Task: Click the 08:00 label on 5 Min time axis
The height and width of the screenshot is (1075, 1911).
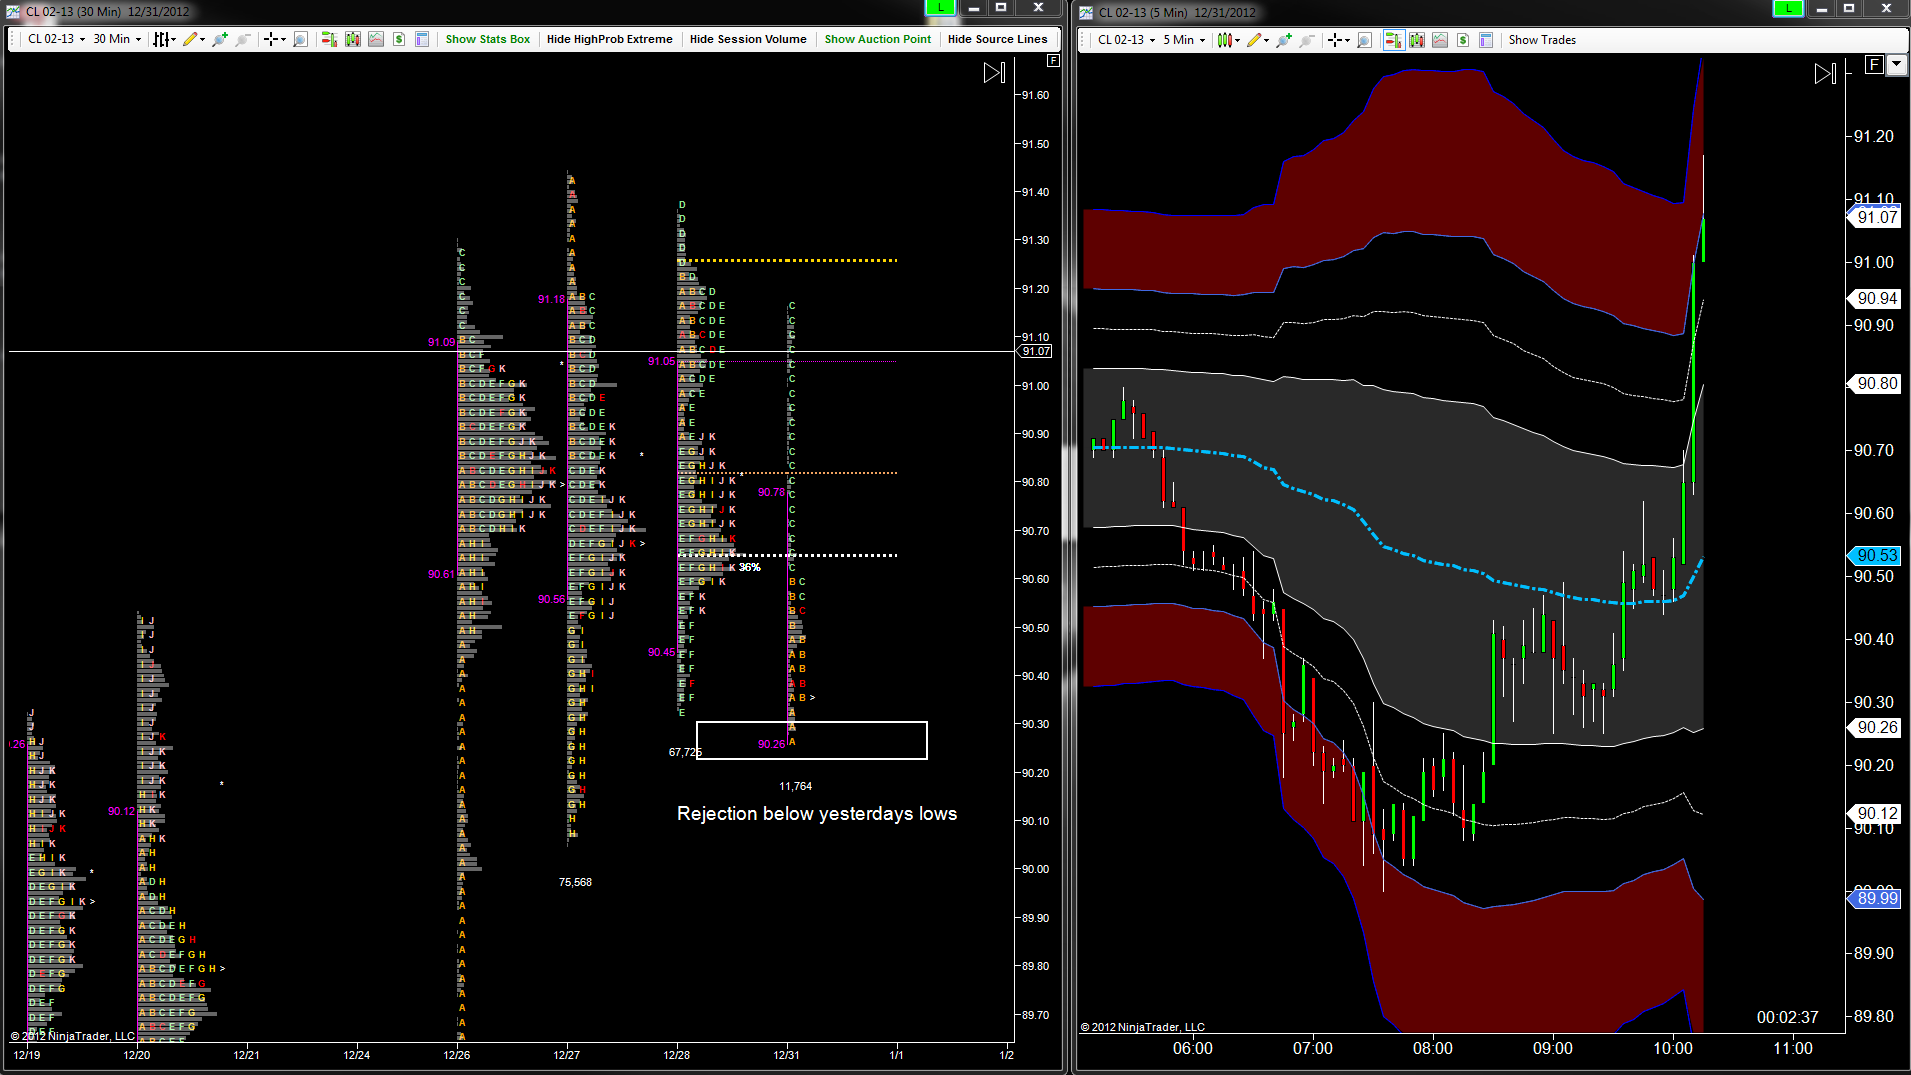Action: 1432,1048
